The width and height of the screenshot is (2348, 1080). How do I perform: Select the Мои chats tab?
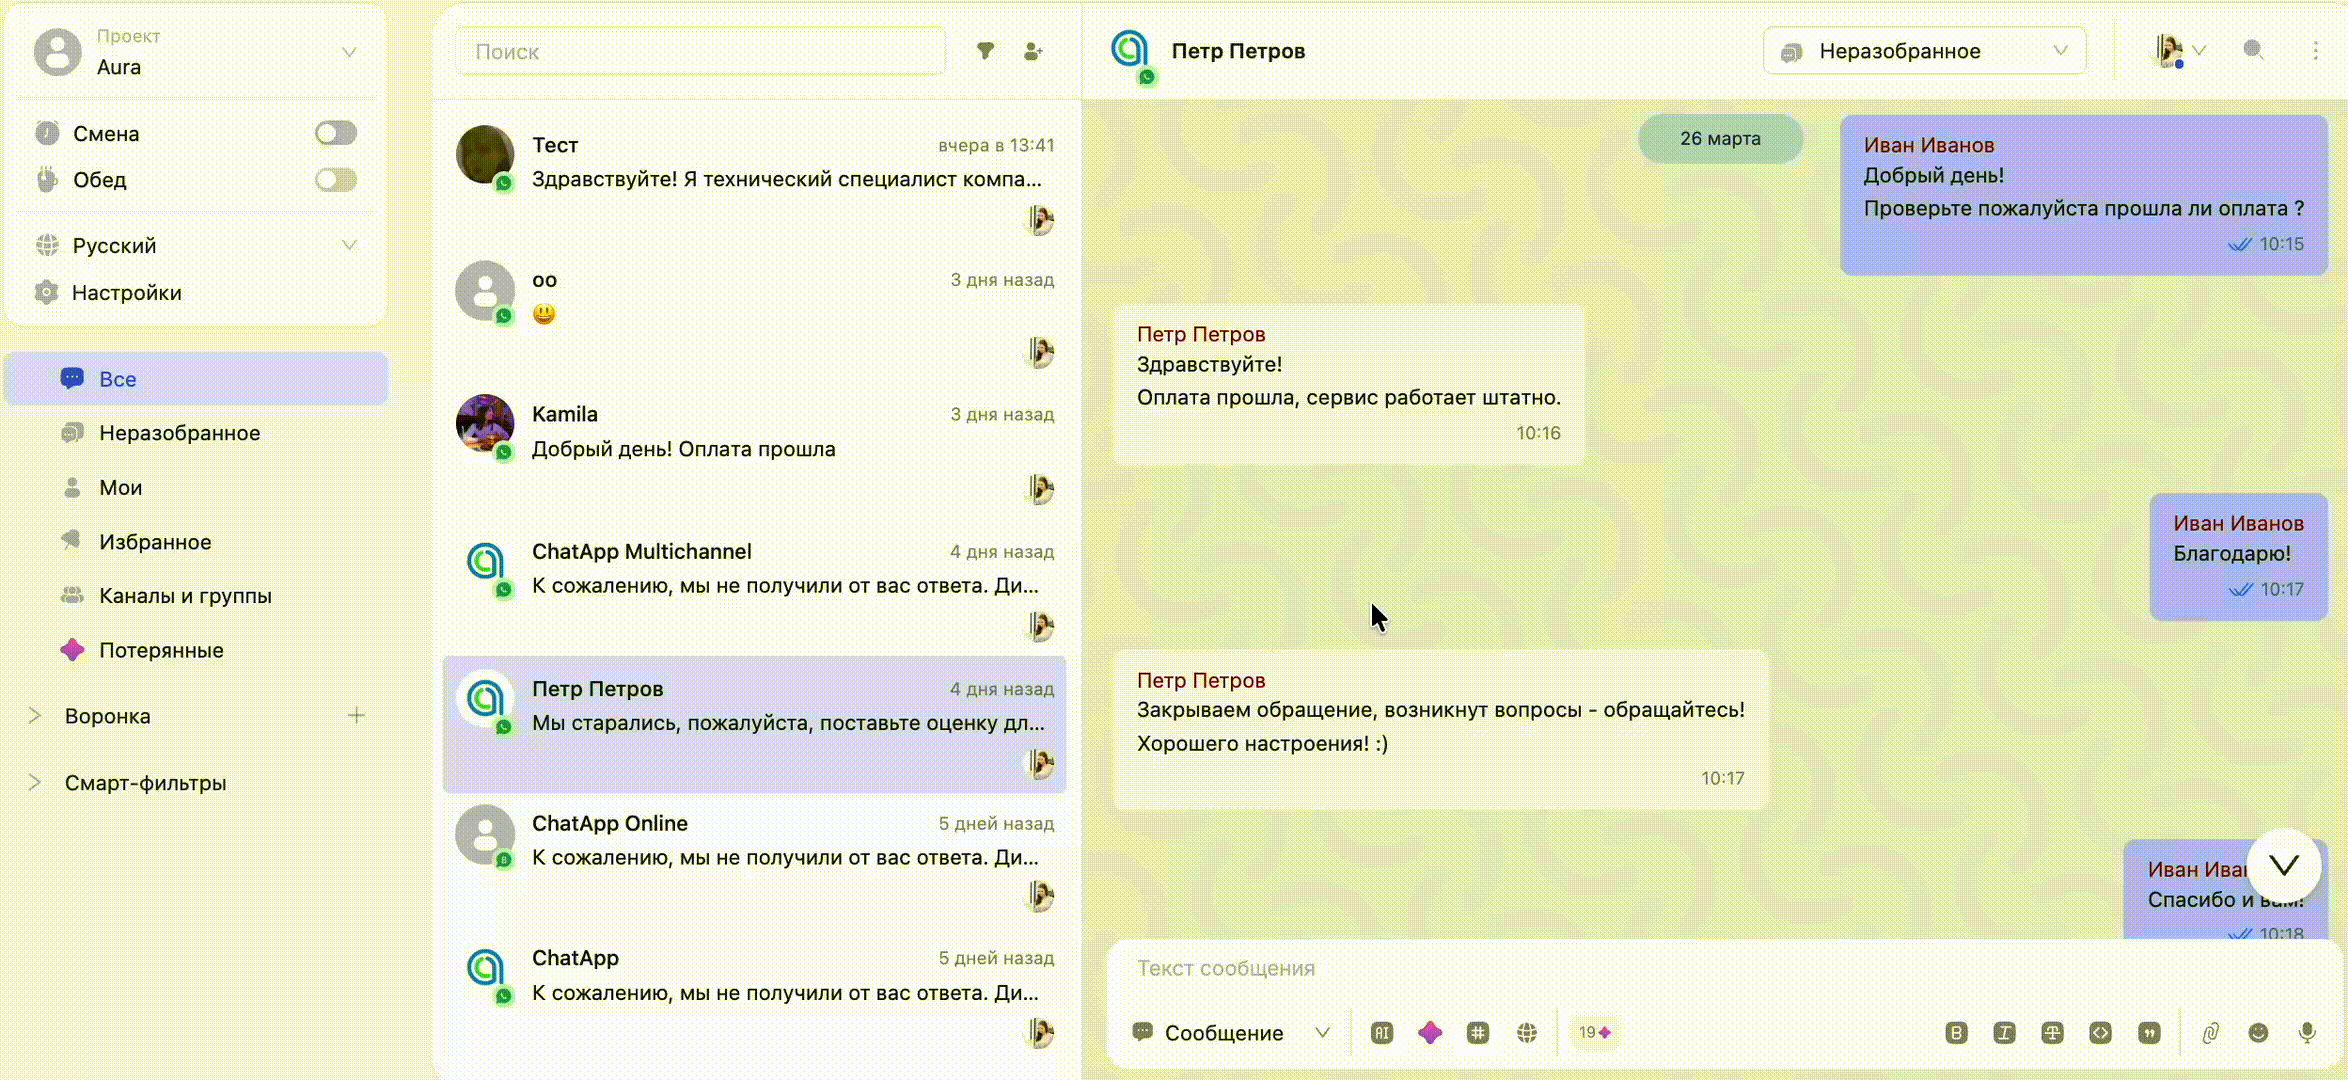(x=120, y=488)
